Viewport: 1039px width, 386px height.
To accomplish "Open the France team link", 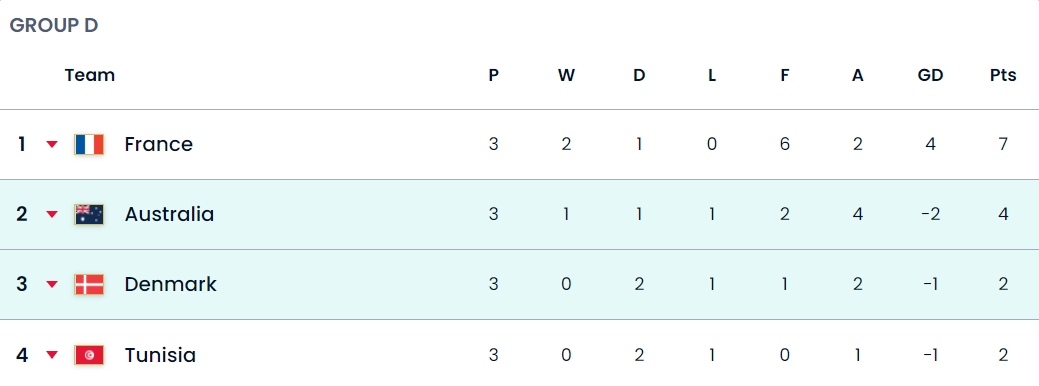I will pyautogui.click(x=158, y=144).
